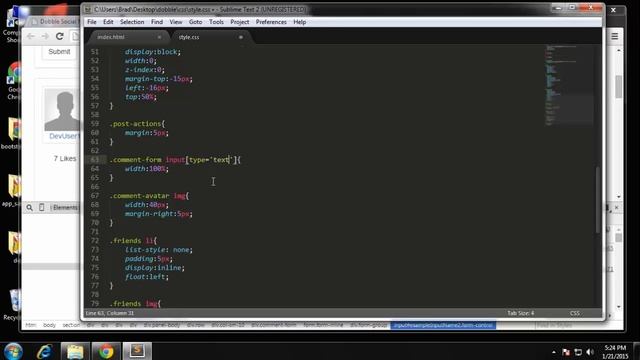640x360 pixels.
Task: Click the network tray icon
Action: point(578,352)
